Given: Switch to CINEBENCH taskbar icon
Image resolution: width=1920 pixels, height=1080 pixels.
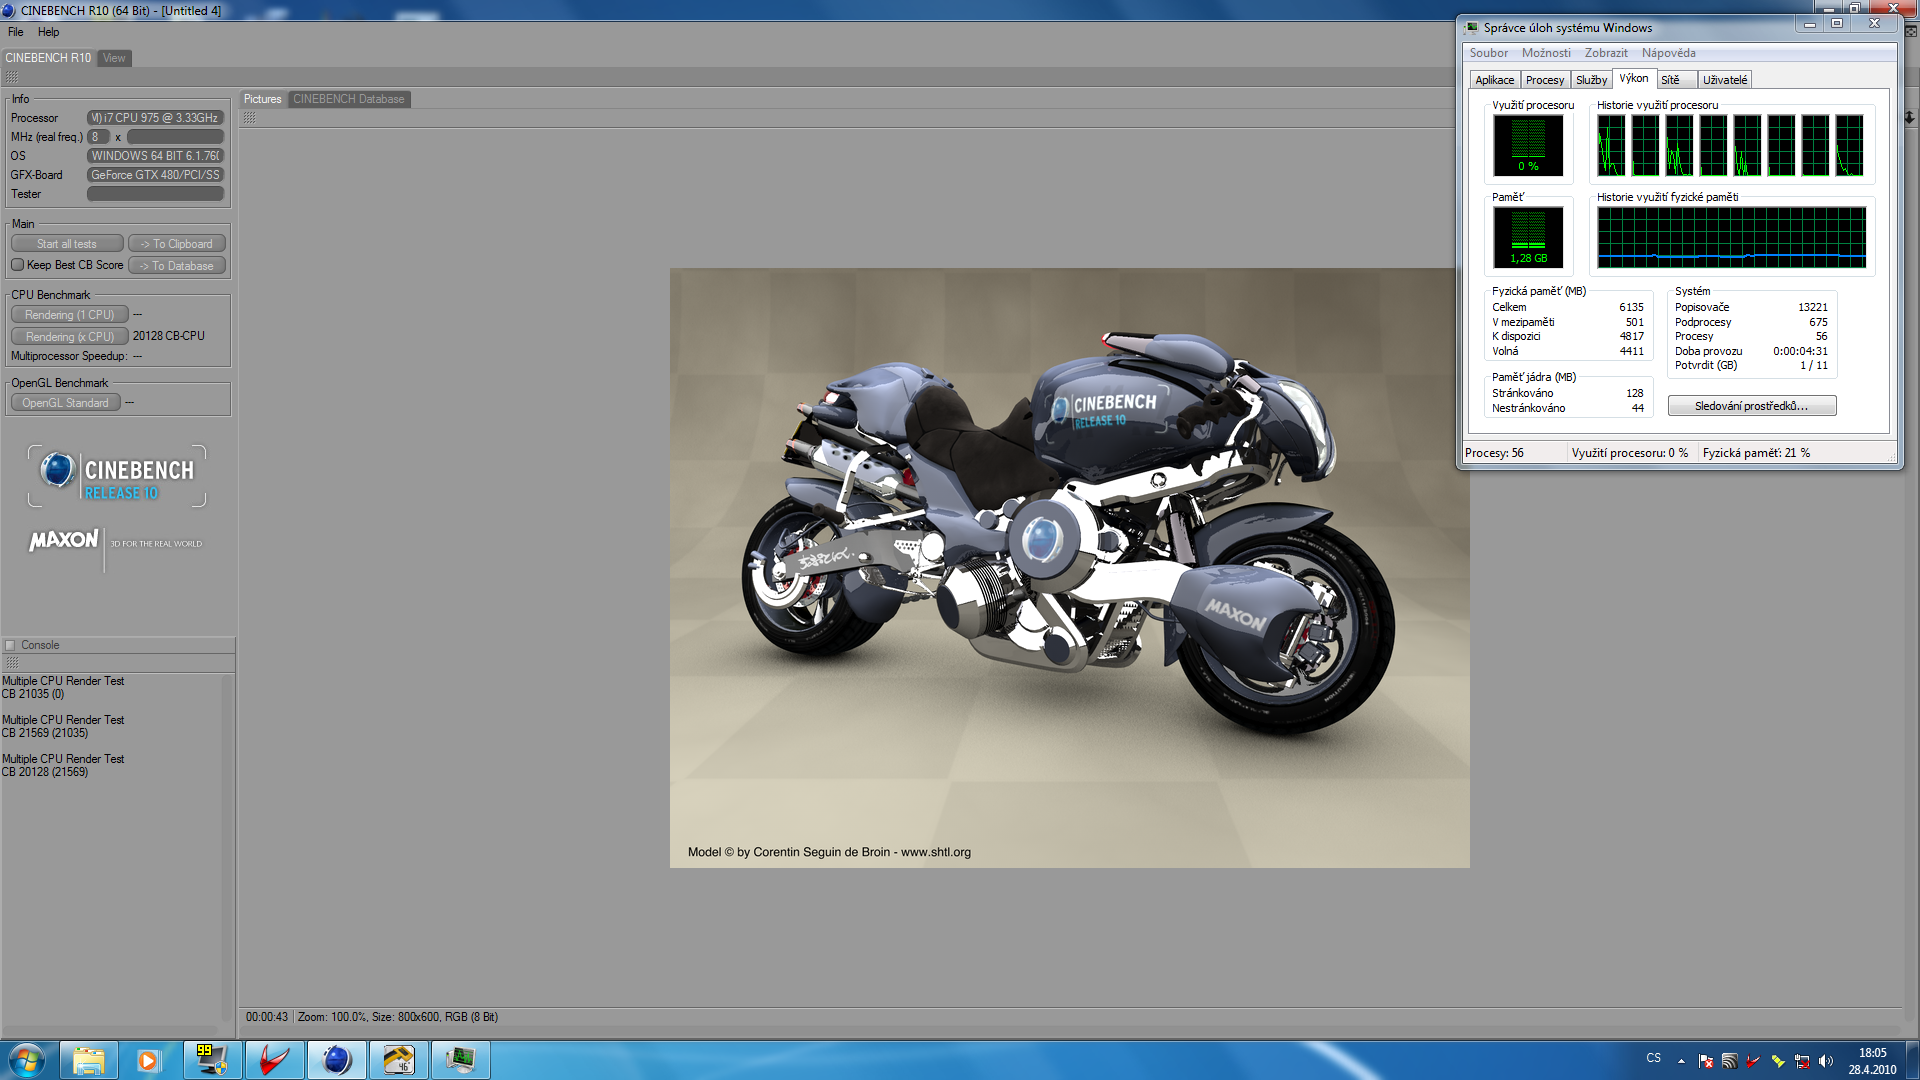Looking at the screenshot, I should click(x=337, y=1060).
